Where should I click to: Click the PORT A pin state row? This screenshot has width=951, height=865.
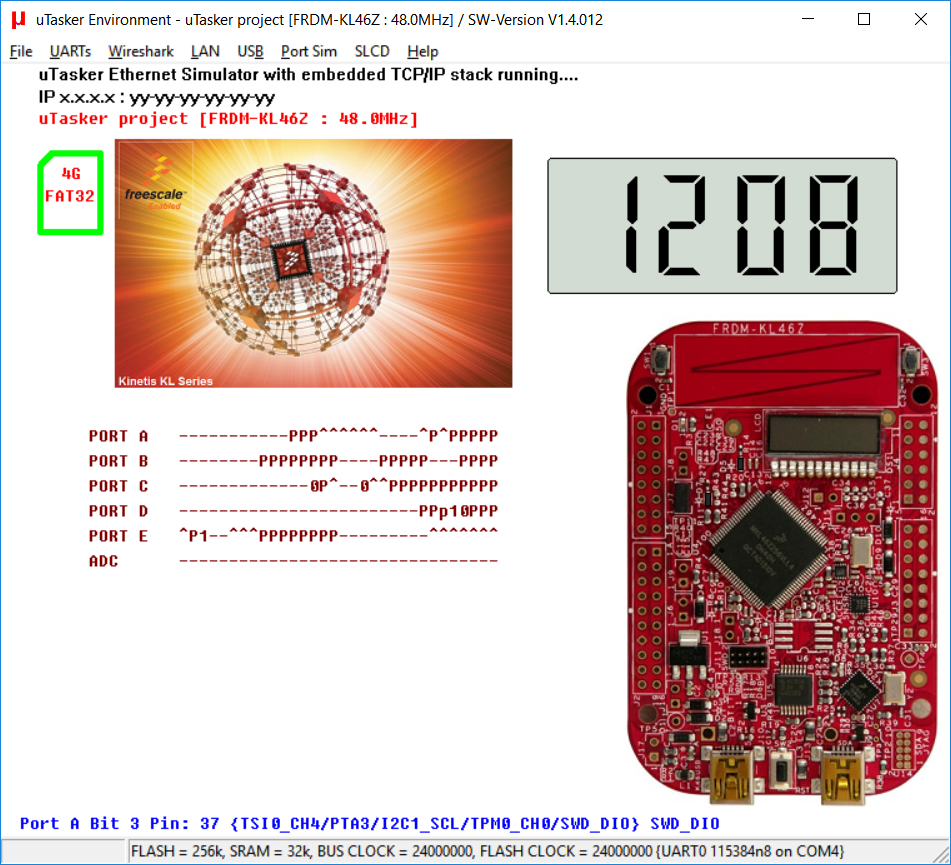click(338, 436)
